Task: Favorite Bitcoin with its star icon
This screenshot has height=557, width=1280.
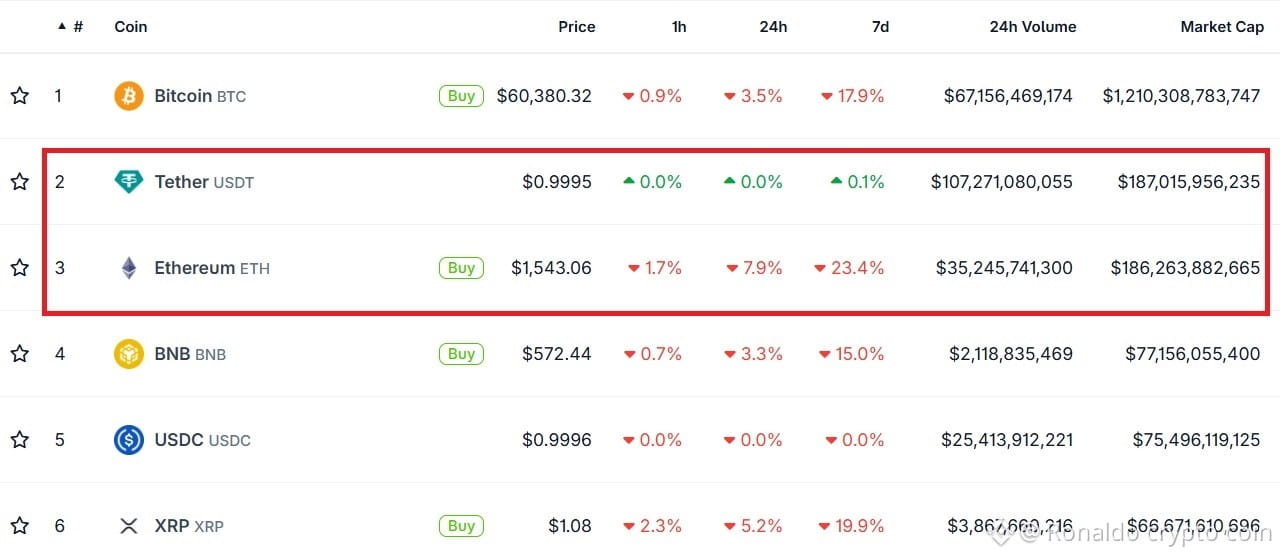Action: 19,96
